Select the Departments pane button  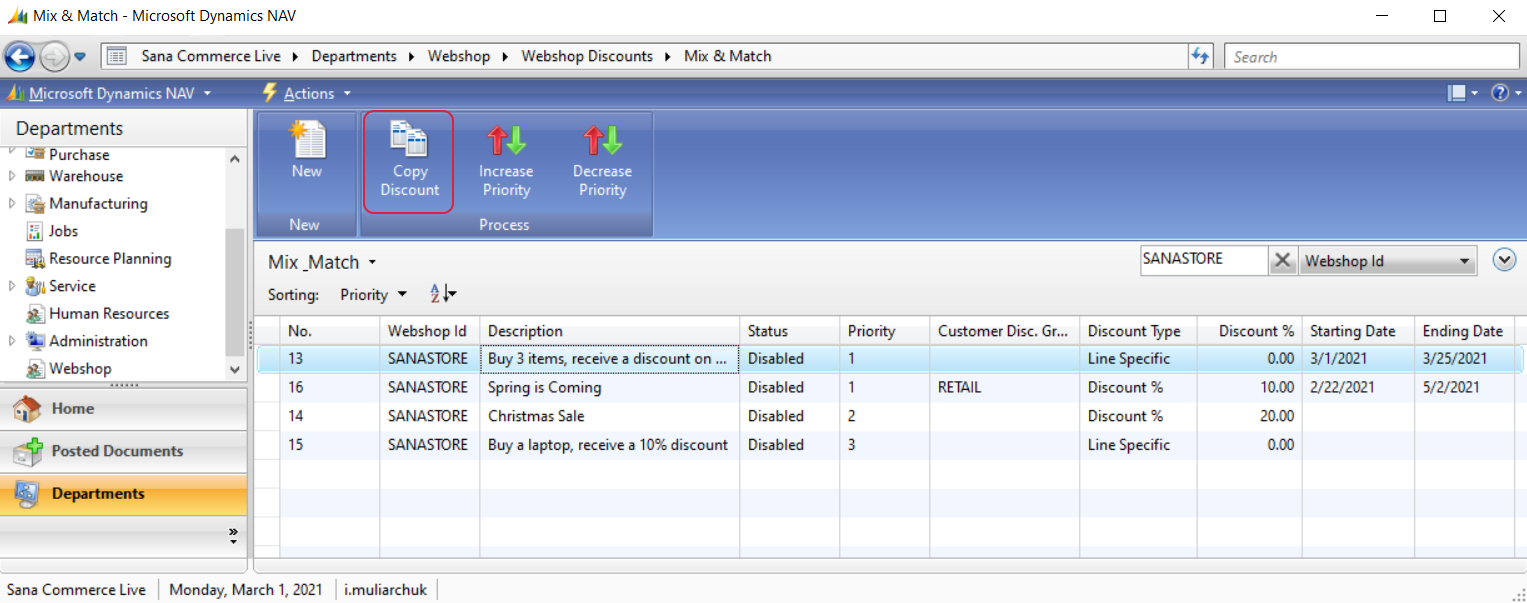coord(124,494)
